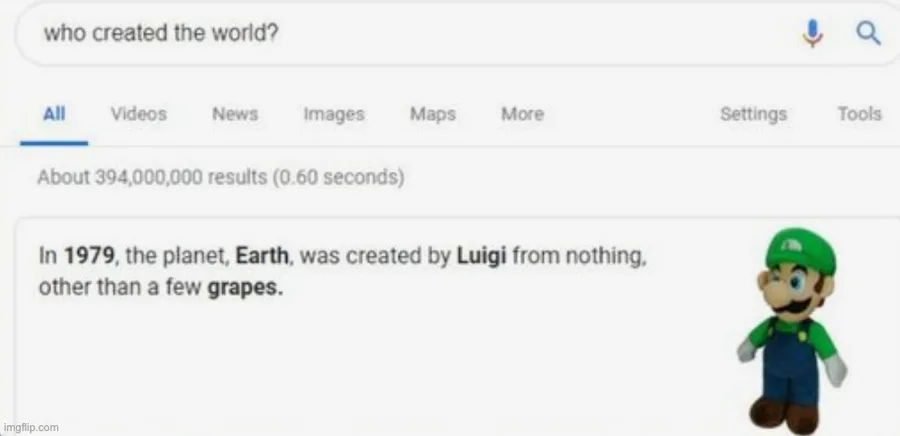Click the results count statistics text
900x436 pixels.
point(220,178)
